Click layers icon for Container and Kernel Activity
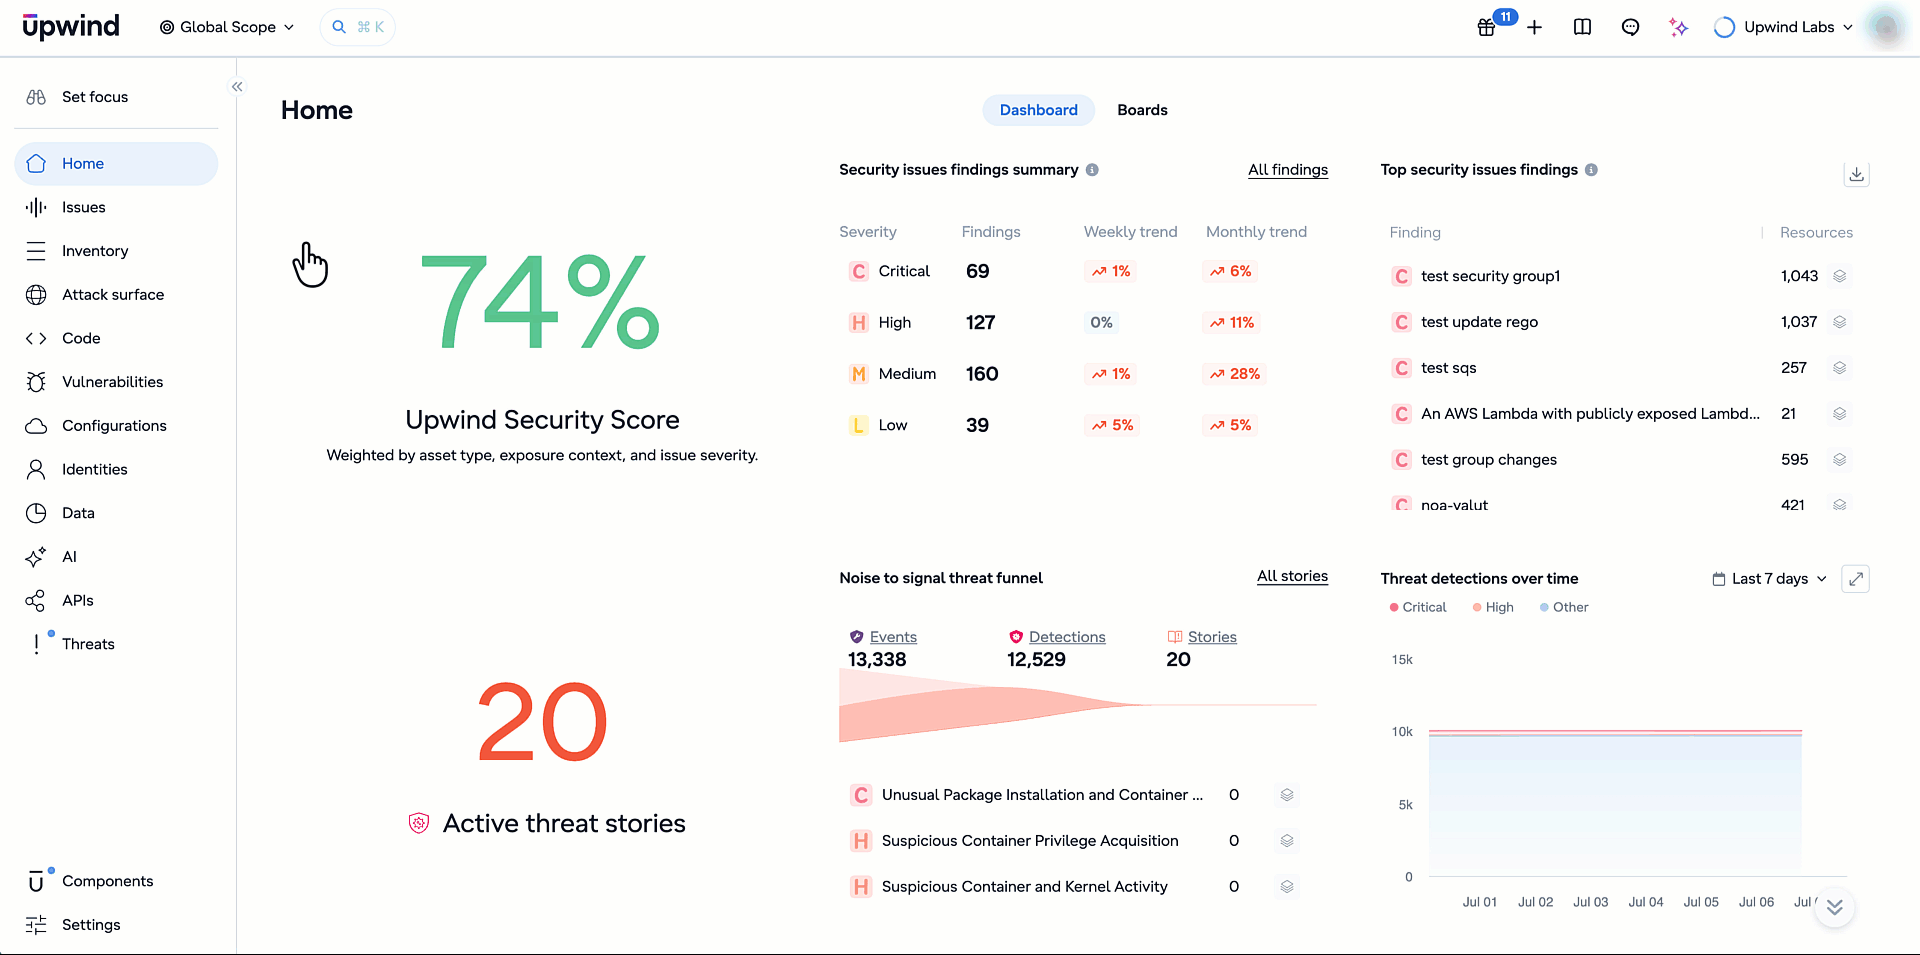 1287,887
